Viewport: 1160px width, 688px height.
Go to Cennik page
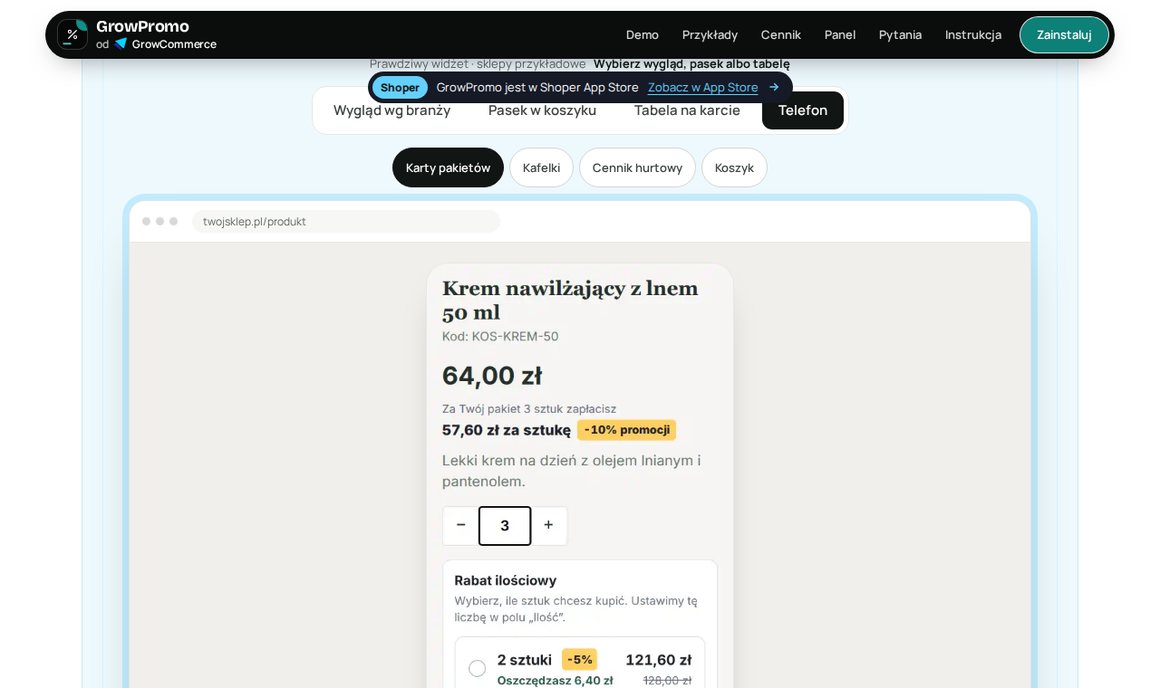coord(780,35)
